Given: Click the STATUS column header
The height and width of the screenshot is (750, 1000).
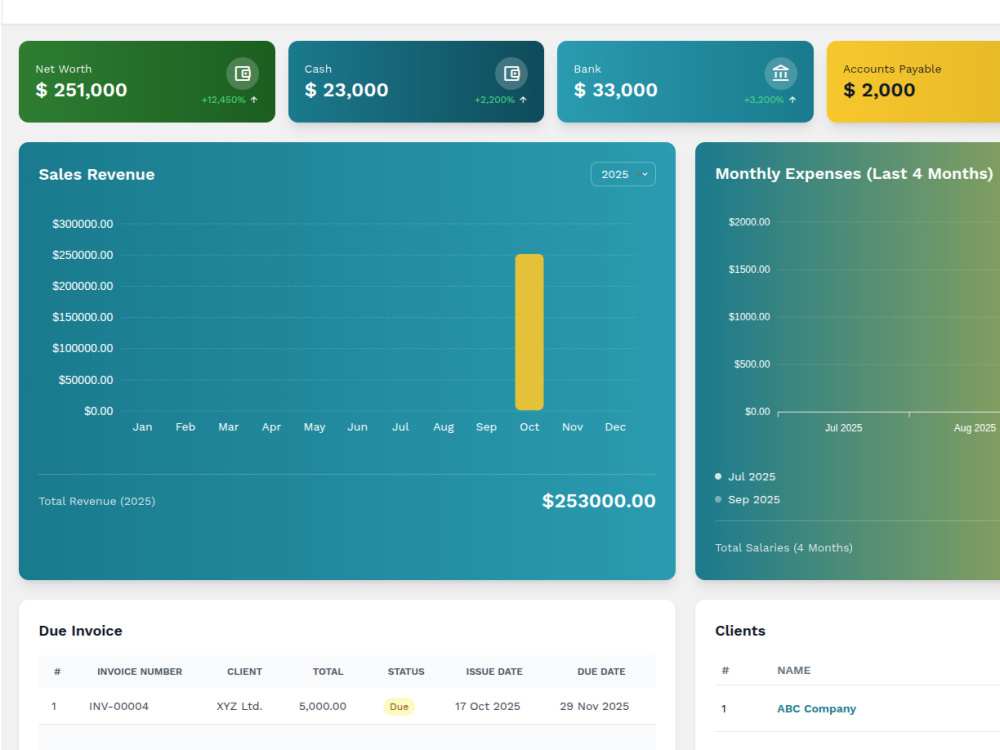Looking at the screenshot, I should [x=406, y=672].
